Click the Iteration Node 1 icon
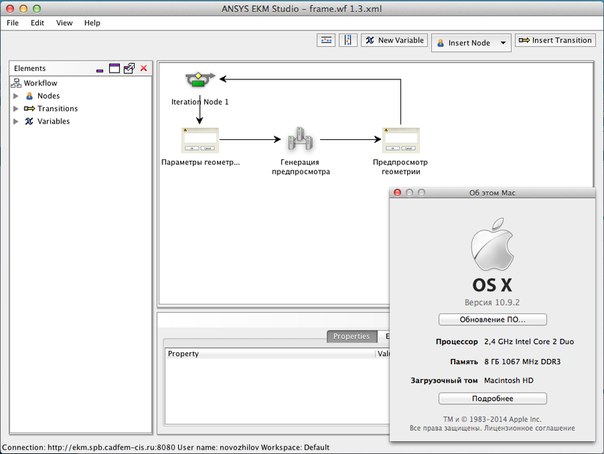Image resolution: width=604 pixels, height=454 pixels. (198, 80)
